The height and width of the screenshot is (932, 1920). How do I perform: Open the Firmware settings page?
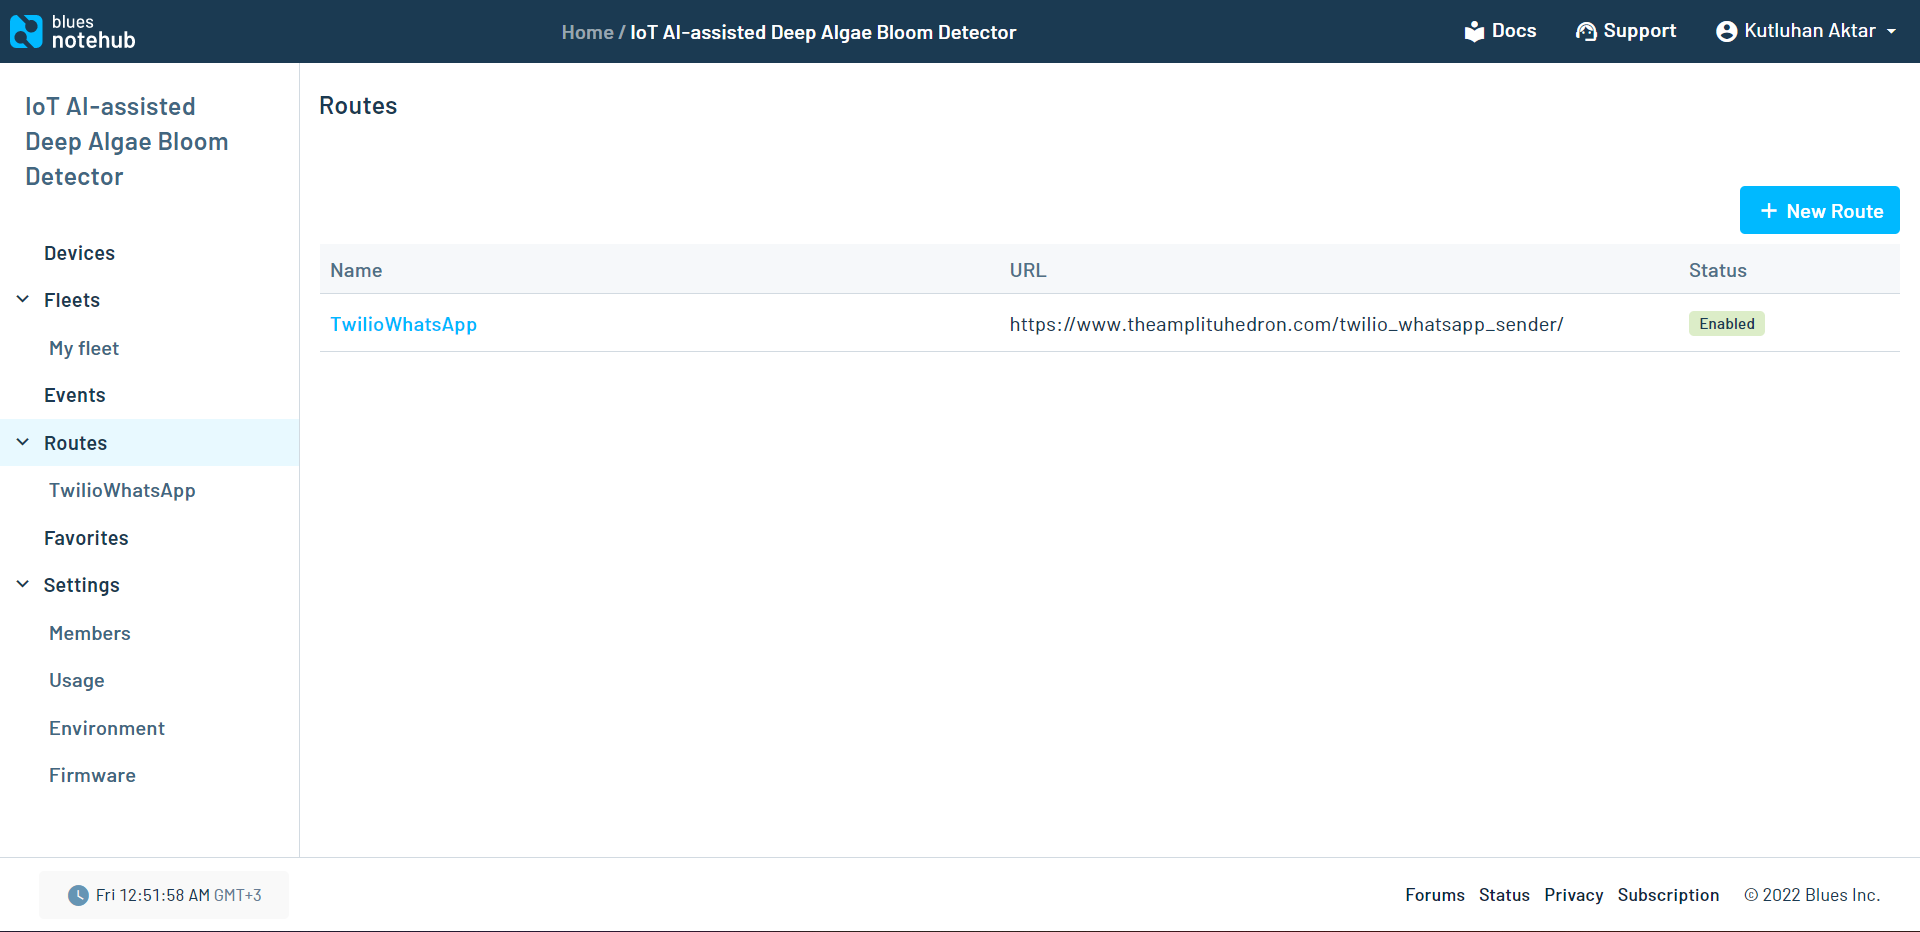pos(92,775)
